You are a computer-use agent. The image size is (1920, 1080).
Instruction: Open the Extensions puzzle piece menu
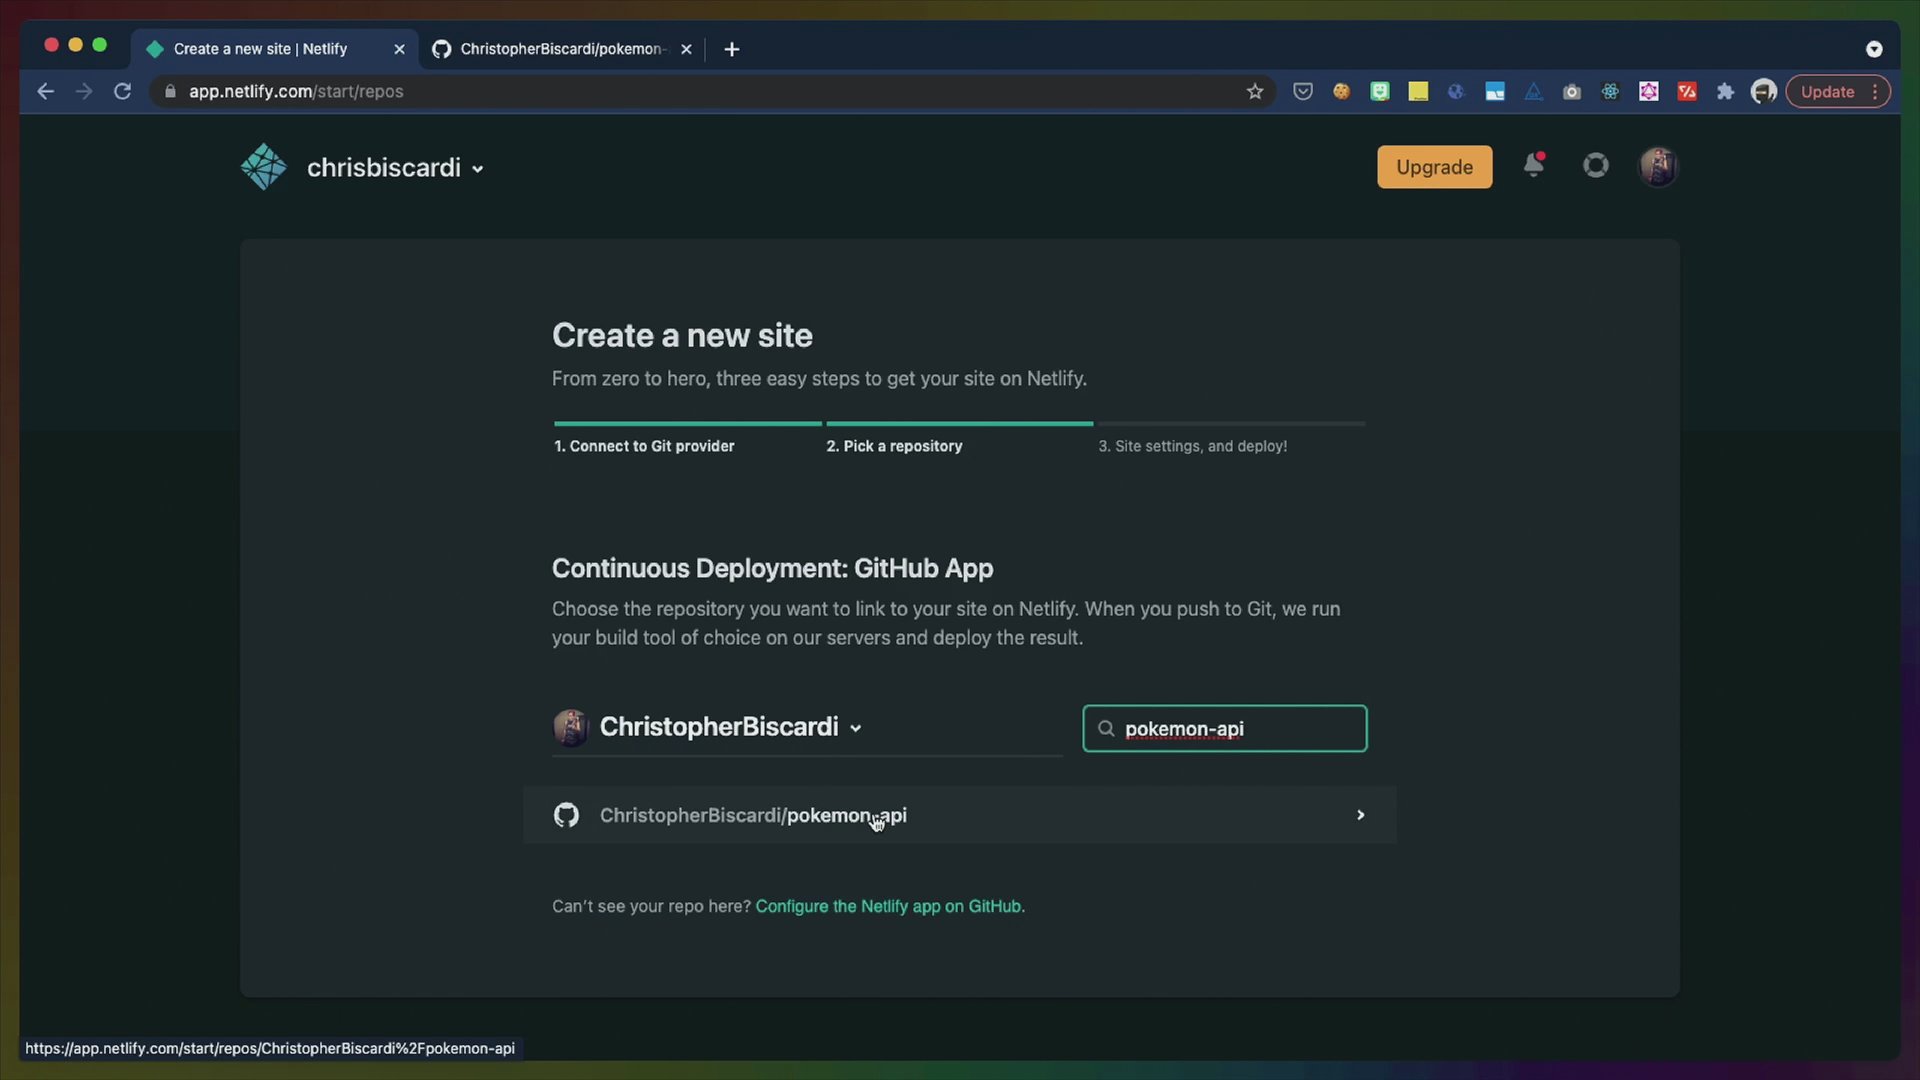coord(1725,91)
